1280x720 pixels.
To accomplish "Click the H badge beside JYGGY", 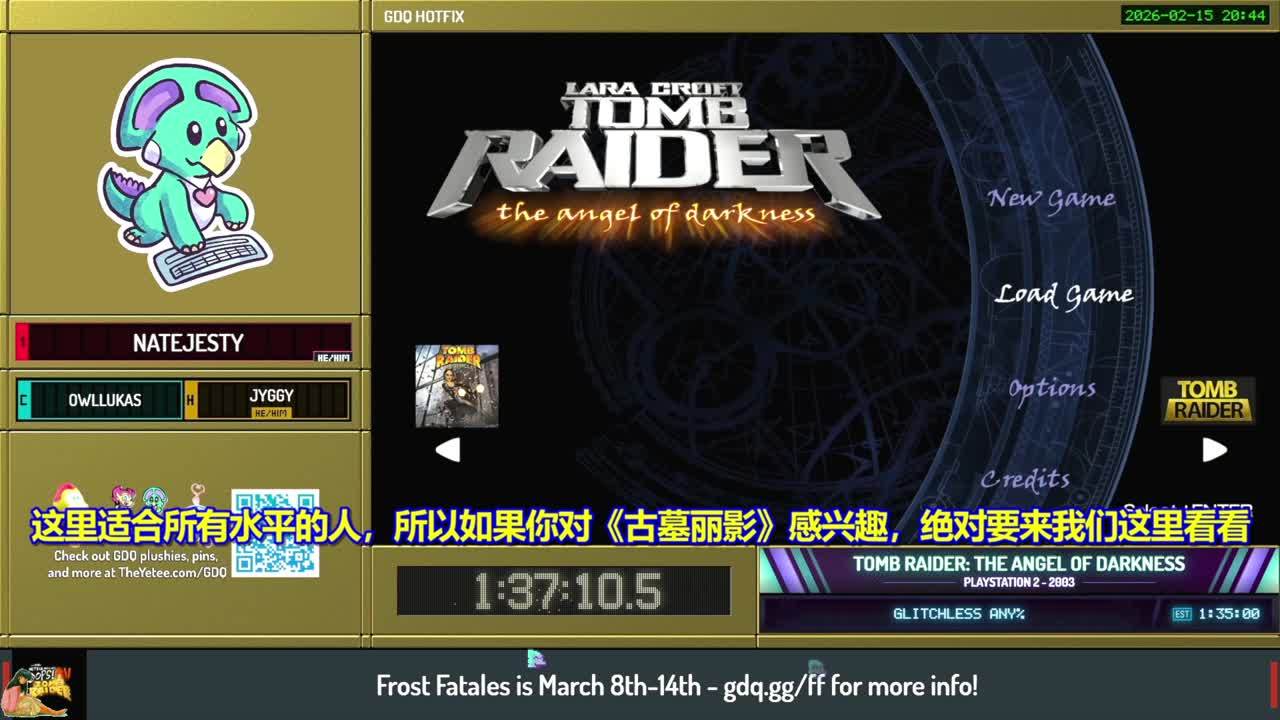I will click(x=190, y=400).
